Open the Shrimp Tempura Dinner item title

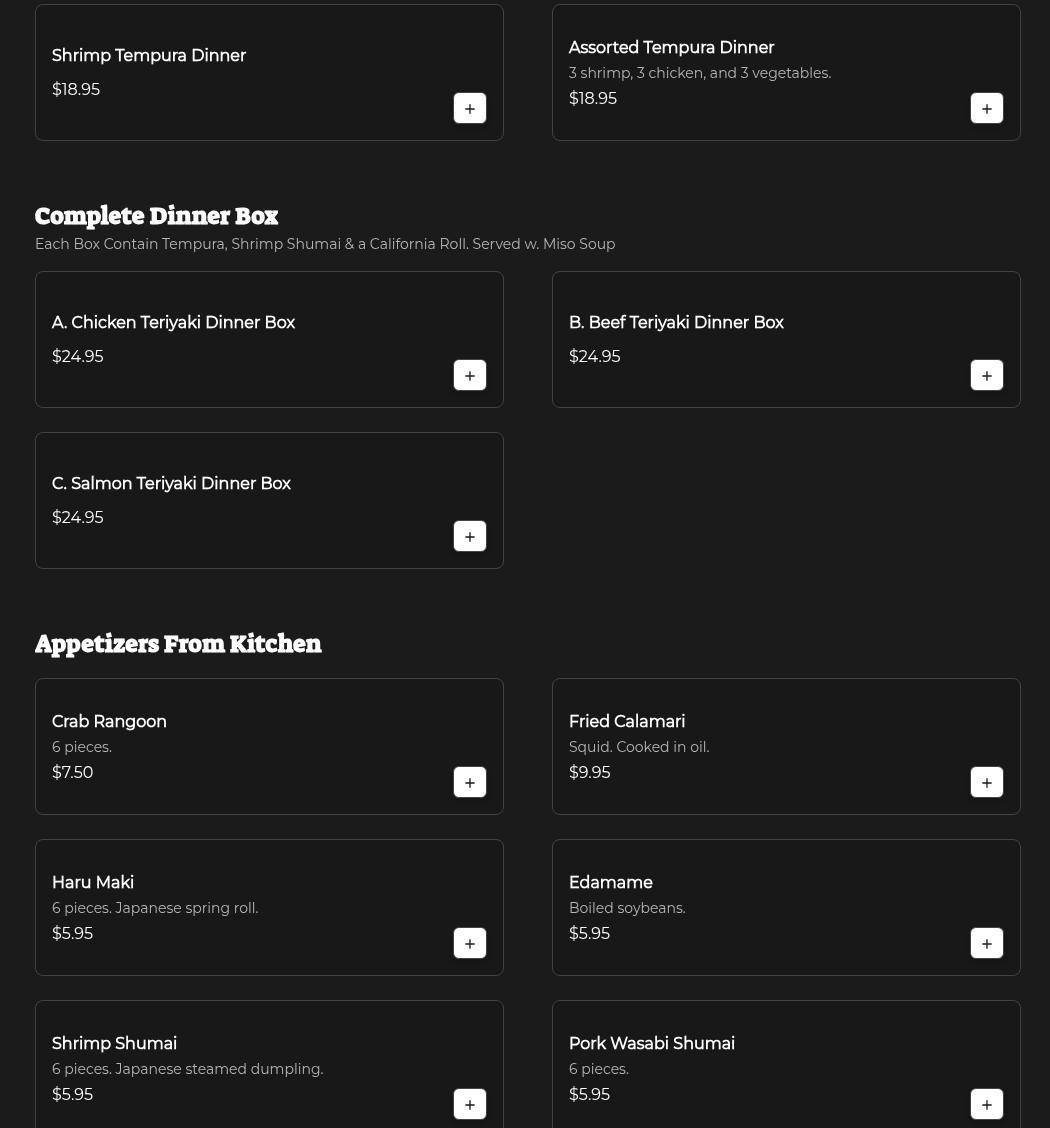pos(149,55)
